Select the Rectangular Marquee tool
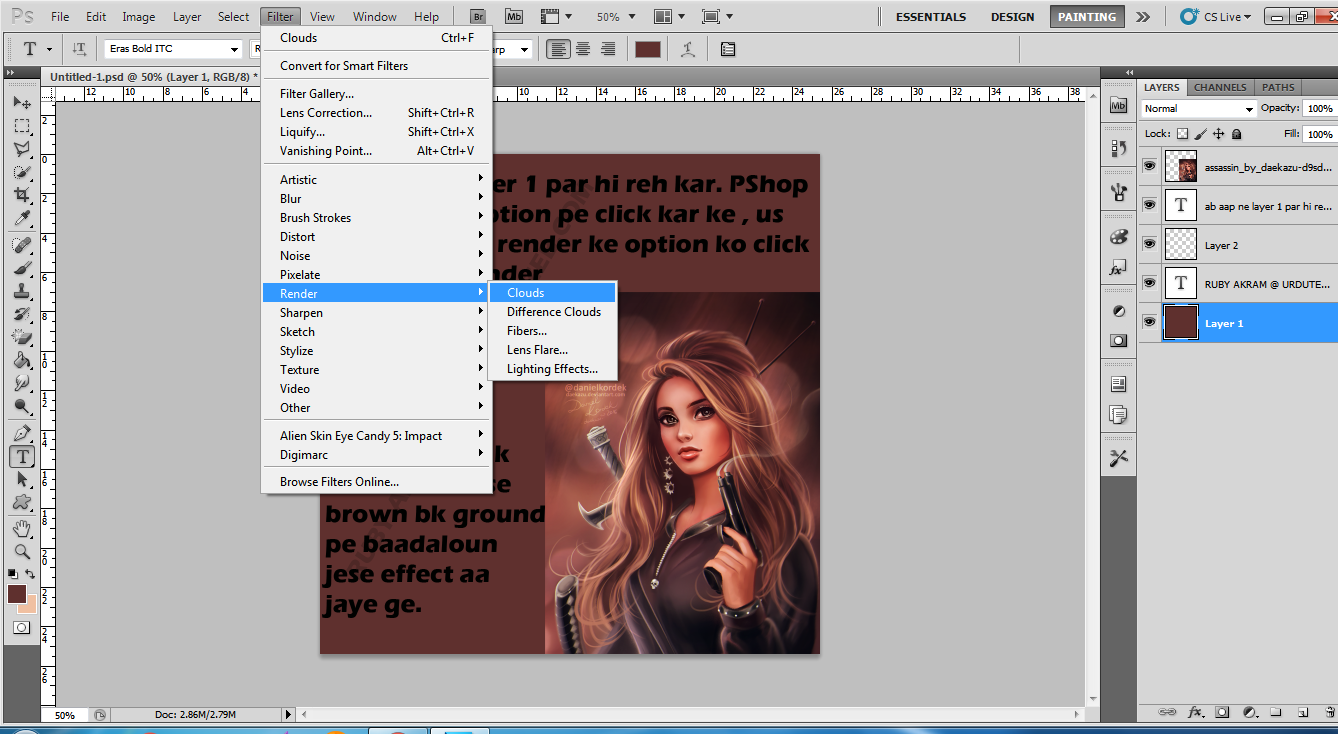The image size is (1338, 734). click(x=21, y=126)
